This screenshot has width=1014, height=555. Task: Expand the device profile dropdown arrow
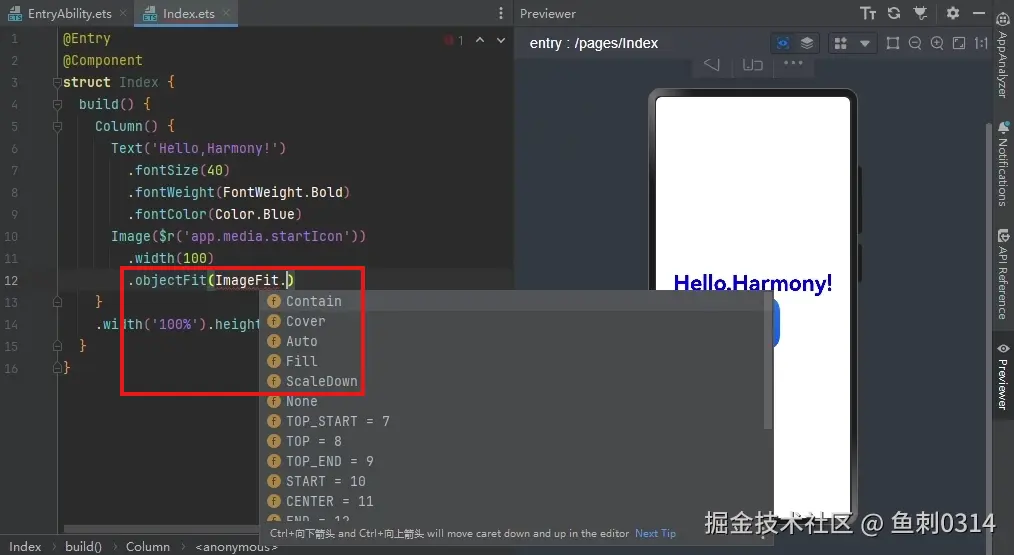[x=865, y=43]
